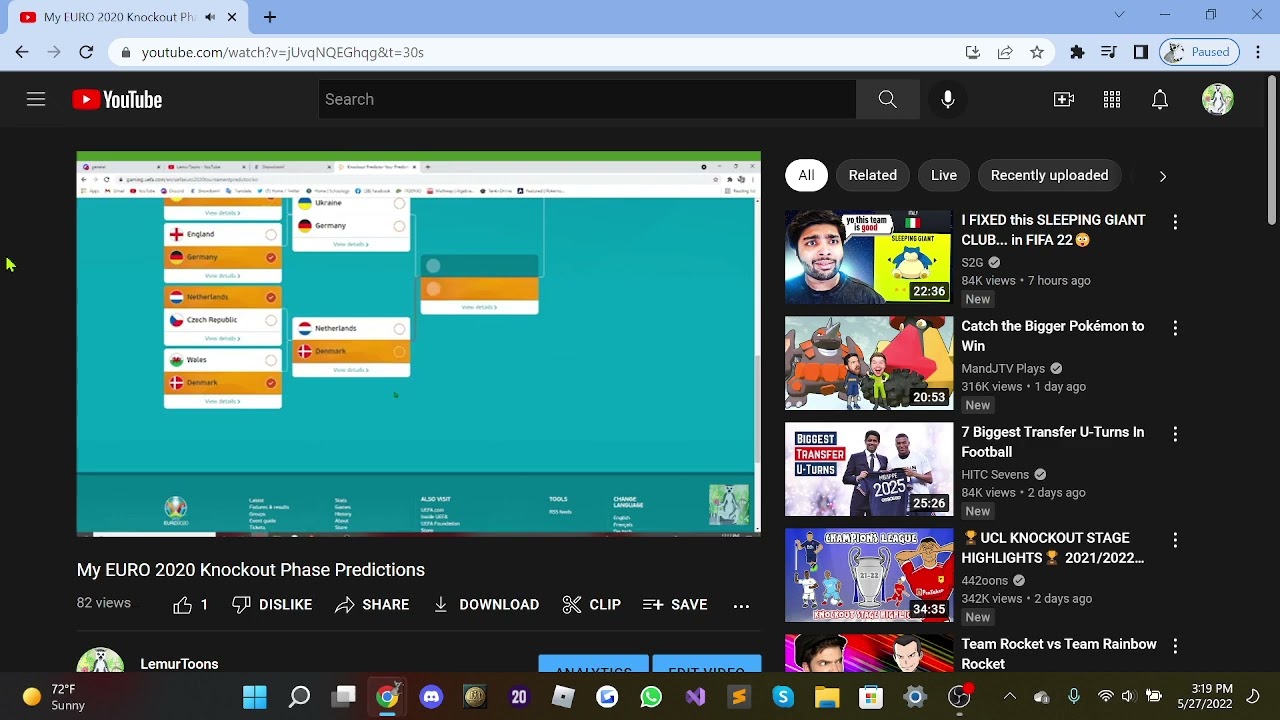This screenshot has height=720, width=1280.
Task: Select the Recently uploaded chip
Action: click(1049, 175)
